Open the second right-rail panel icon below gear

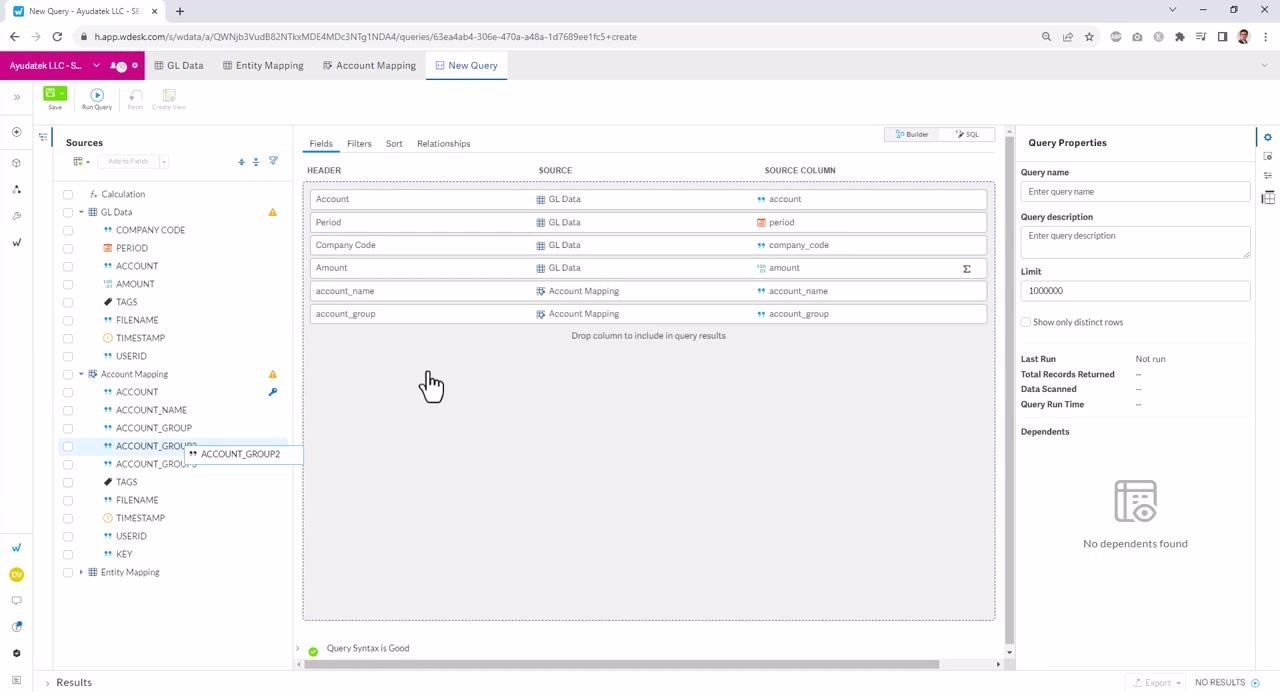tap(1268, 156)
